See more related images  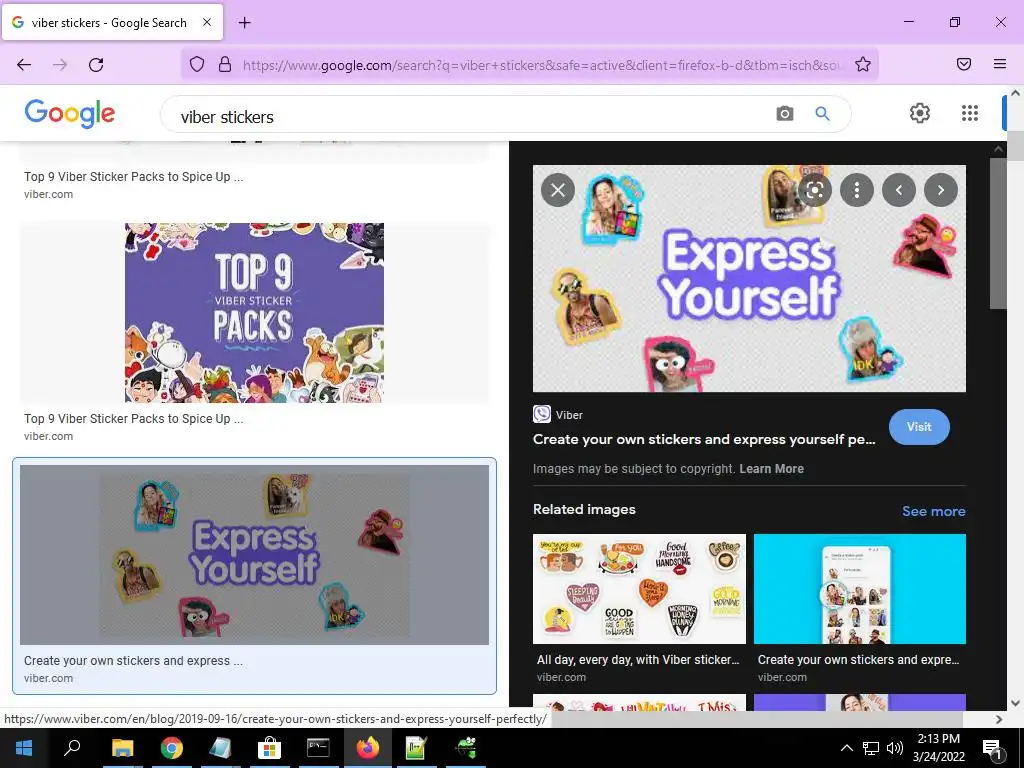tap(933, 511)
